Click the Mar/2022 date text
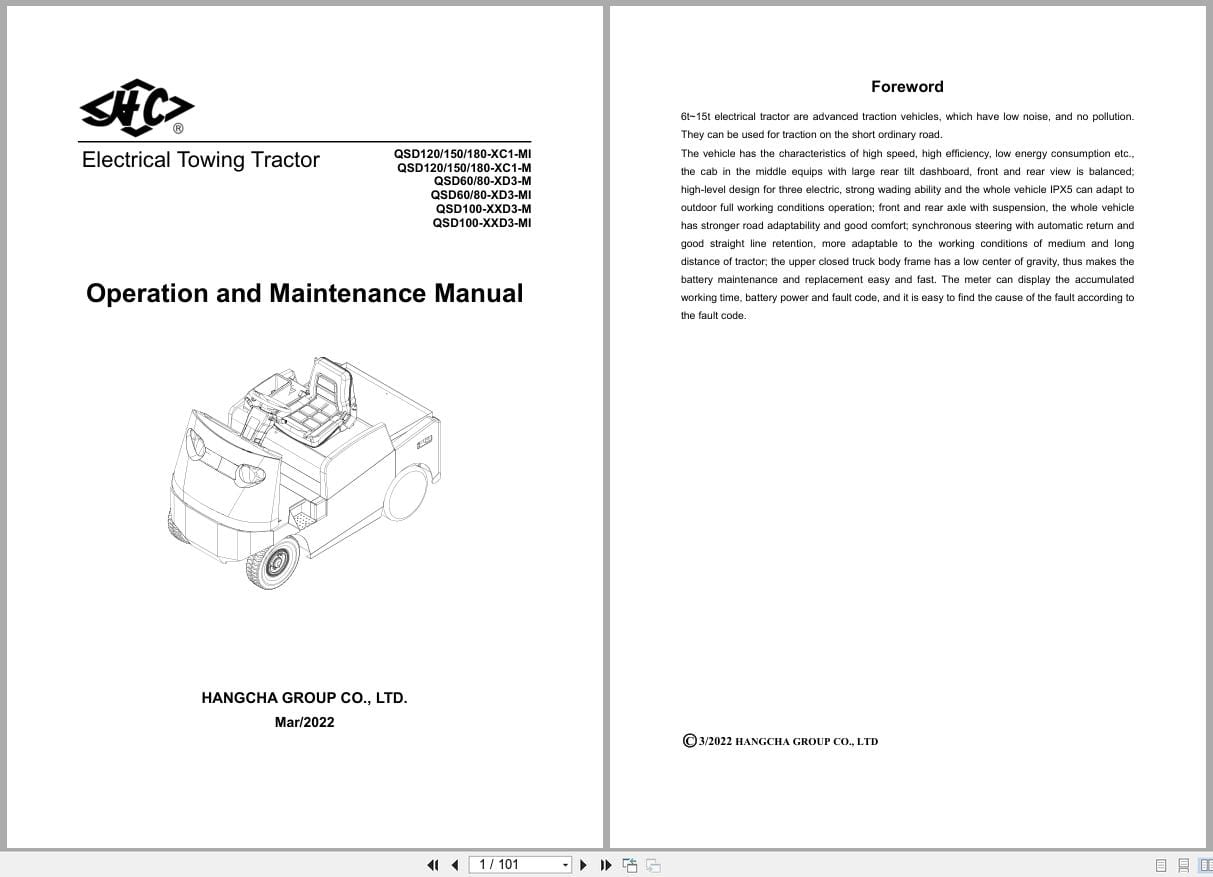 pyautogui.click(x=304, y=722)
